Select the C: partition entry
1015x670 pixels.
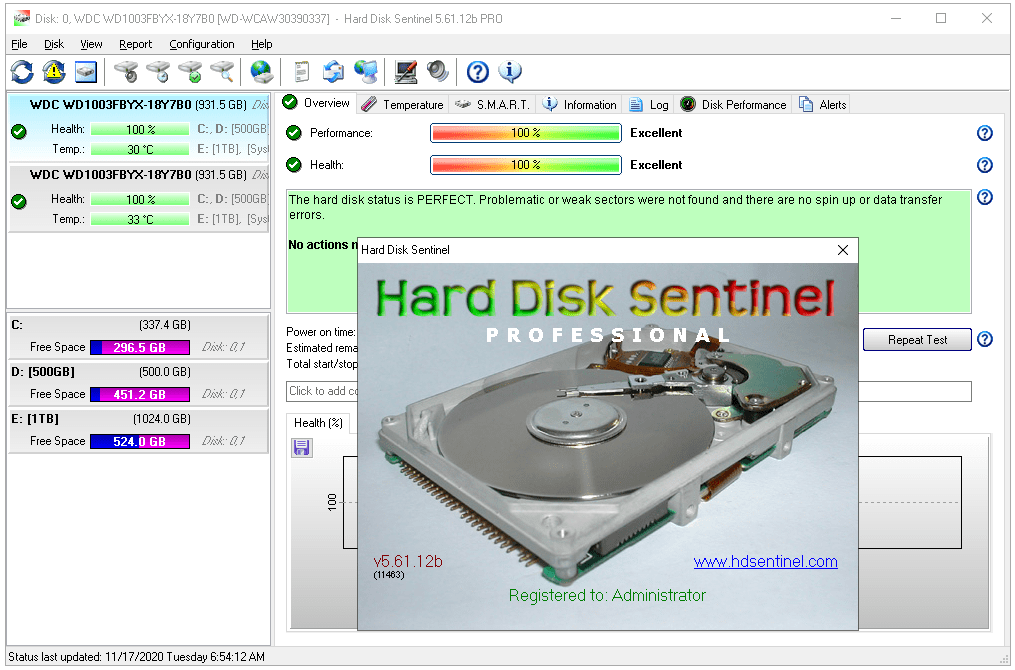point(139,336)
